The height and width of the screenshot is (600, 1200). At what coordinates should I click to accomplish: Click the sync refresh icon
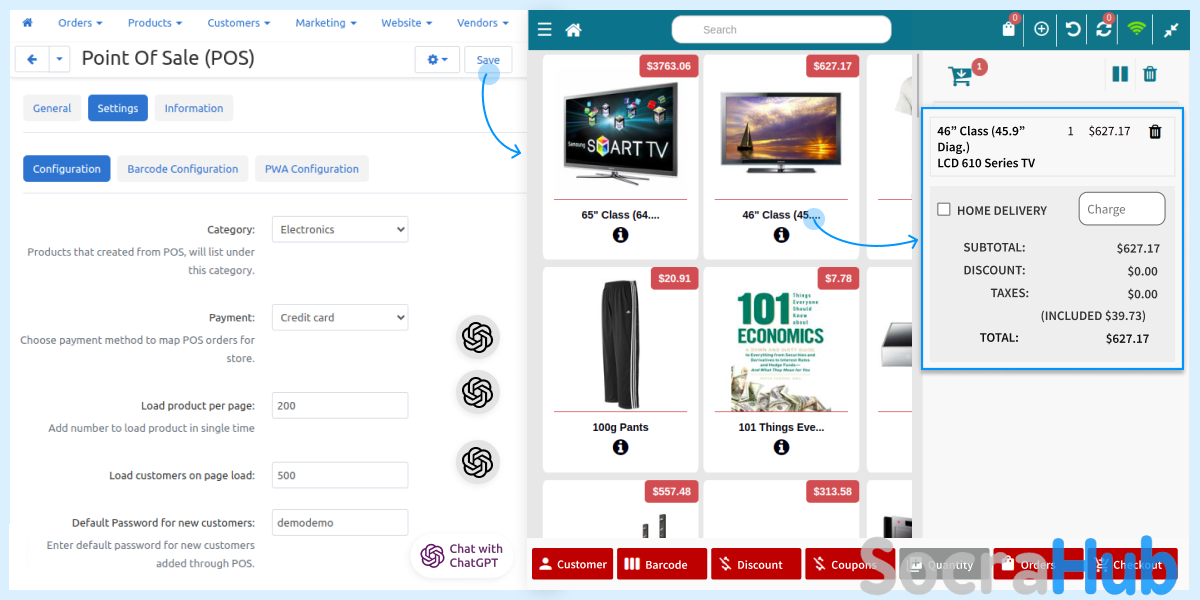(x=1104, y=29)
